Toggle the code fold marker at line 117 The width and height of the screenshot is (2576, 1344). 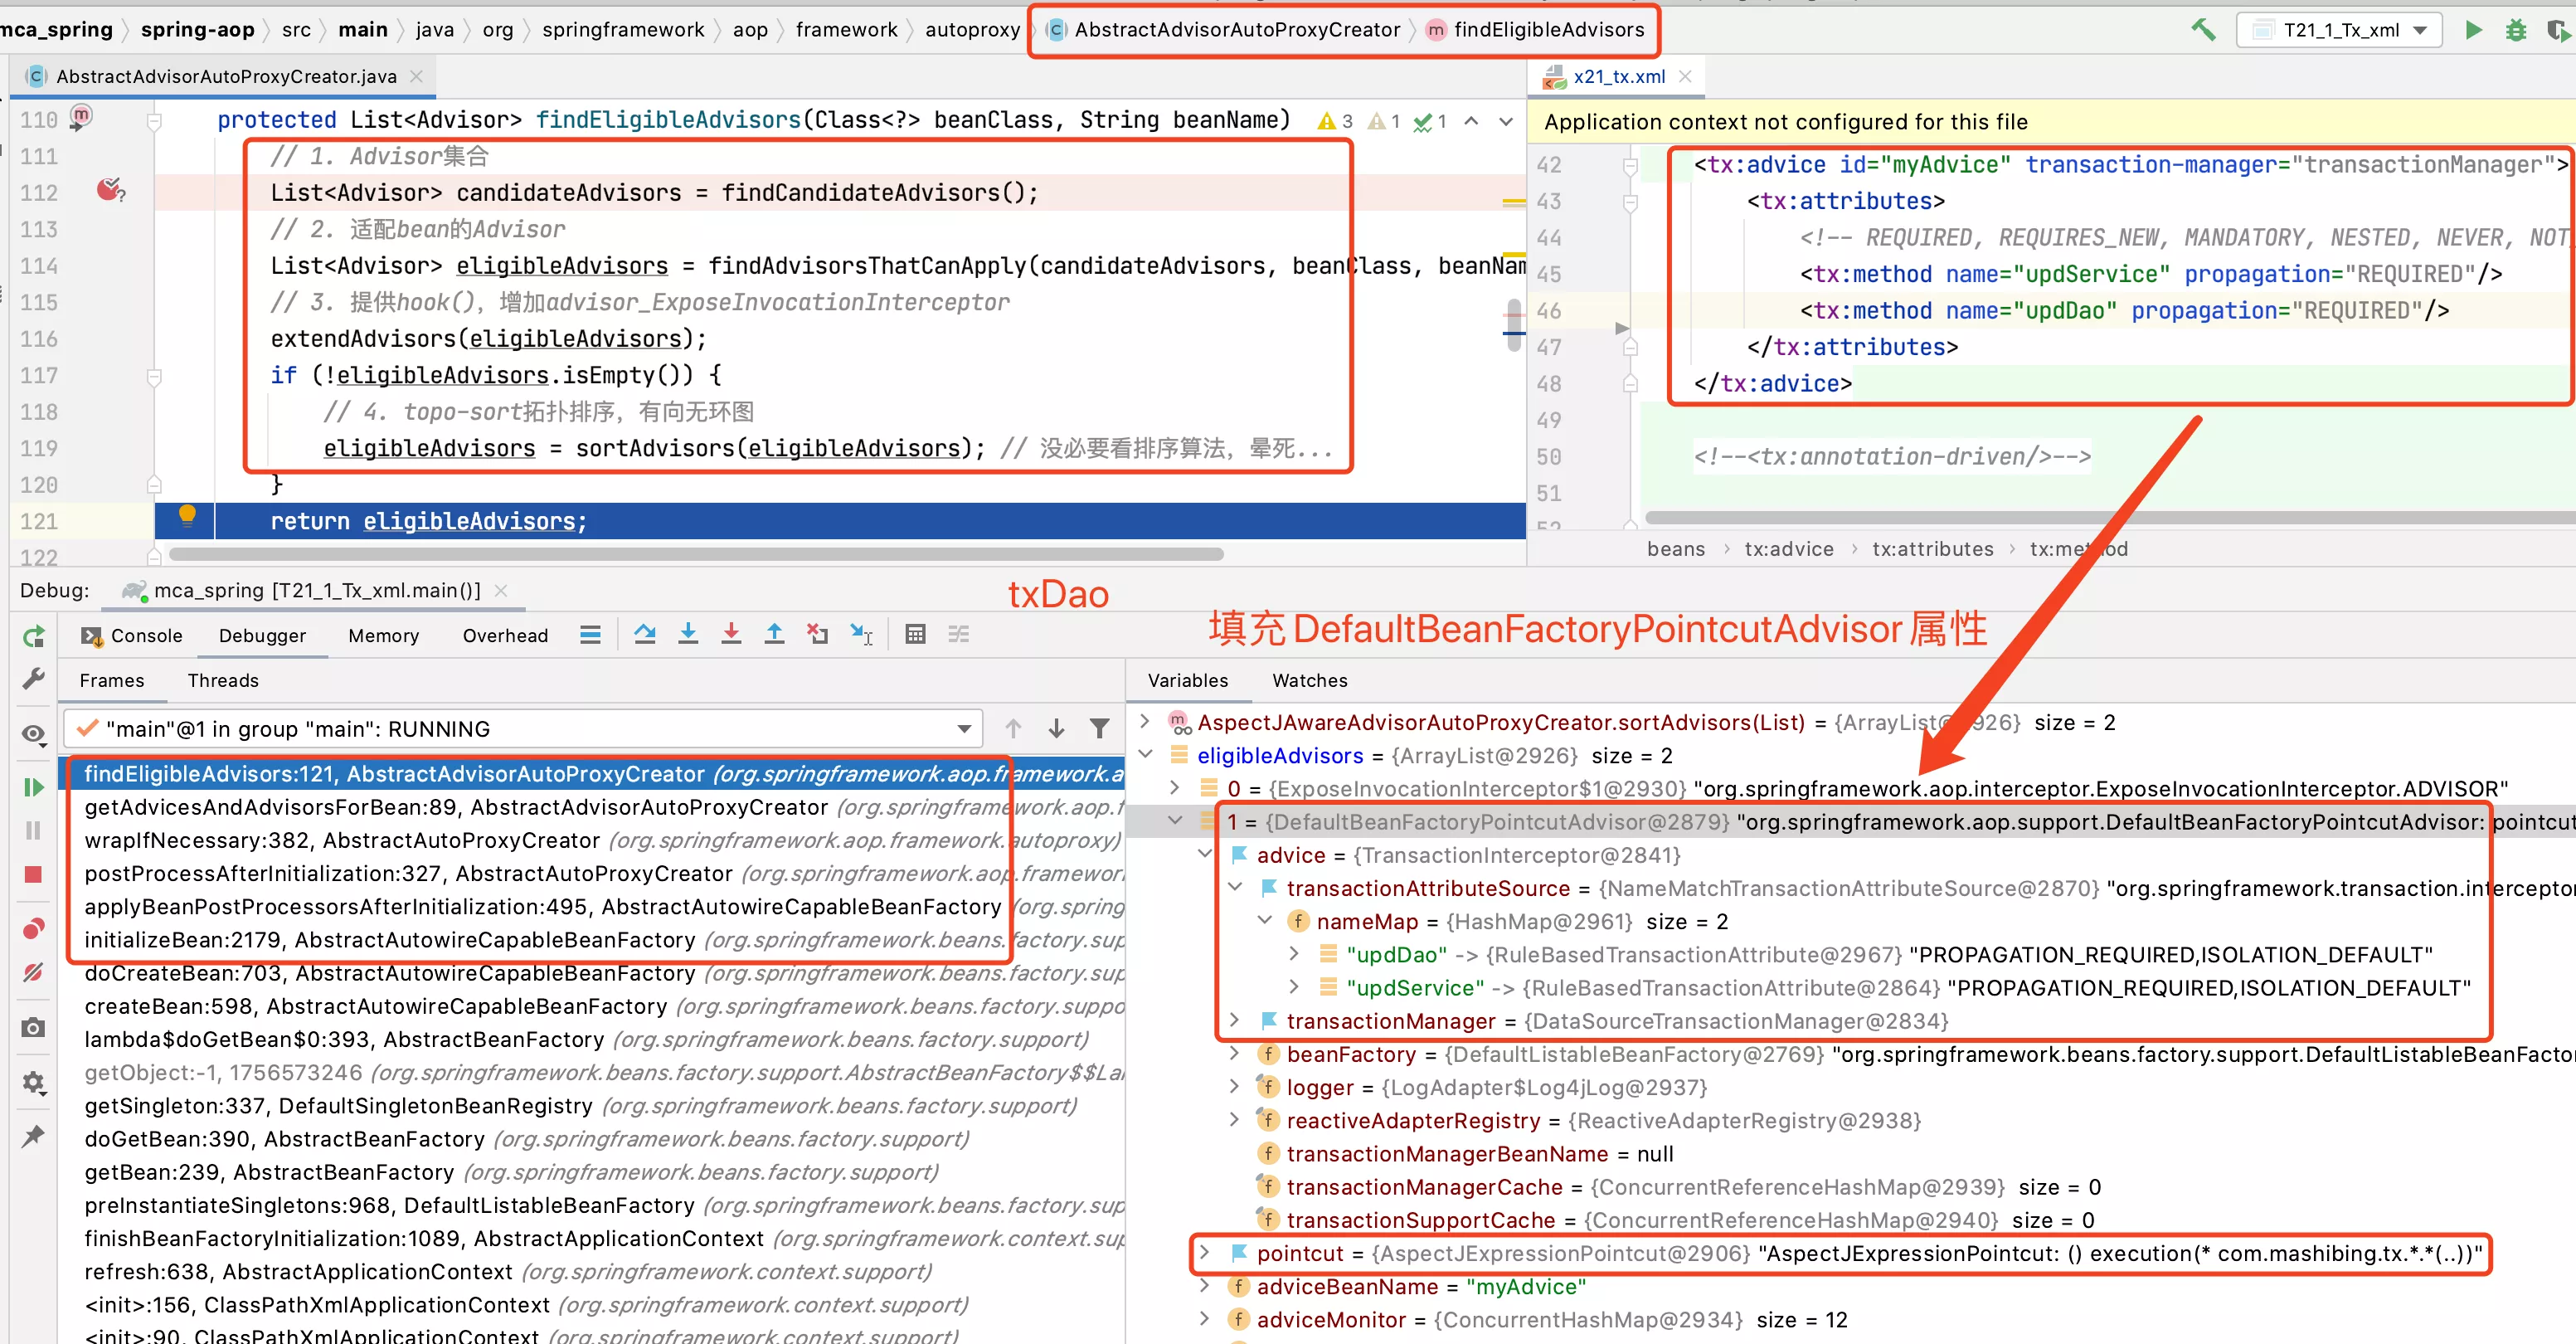(x=154, y=377)
